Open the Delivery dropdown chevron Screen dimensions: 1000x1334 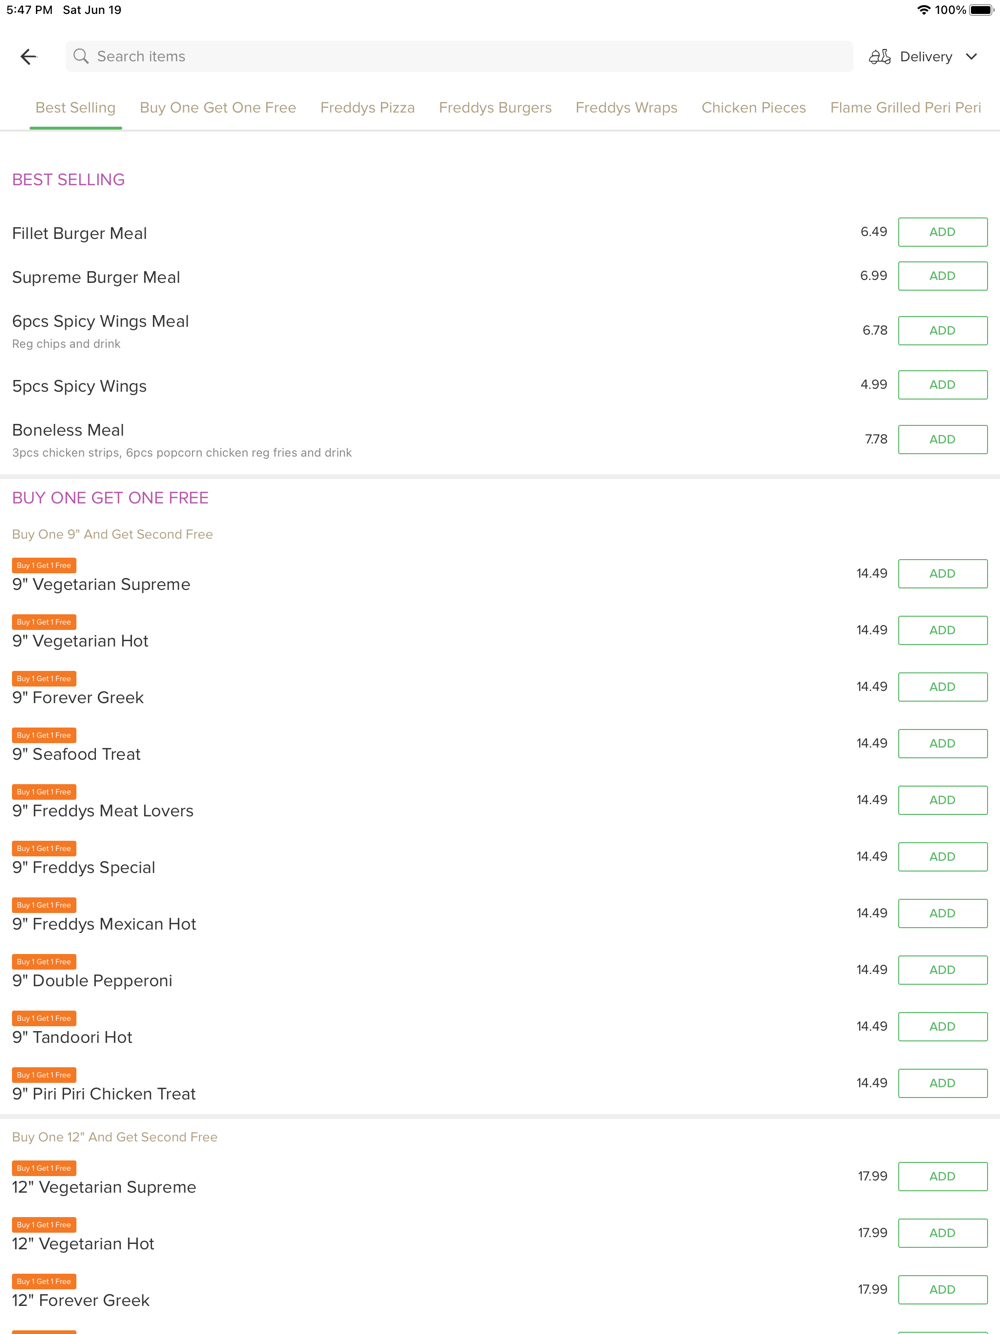click(971, 57)
